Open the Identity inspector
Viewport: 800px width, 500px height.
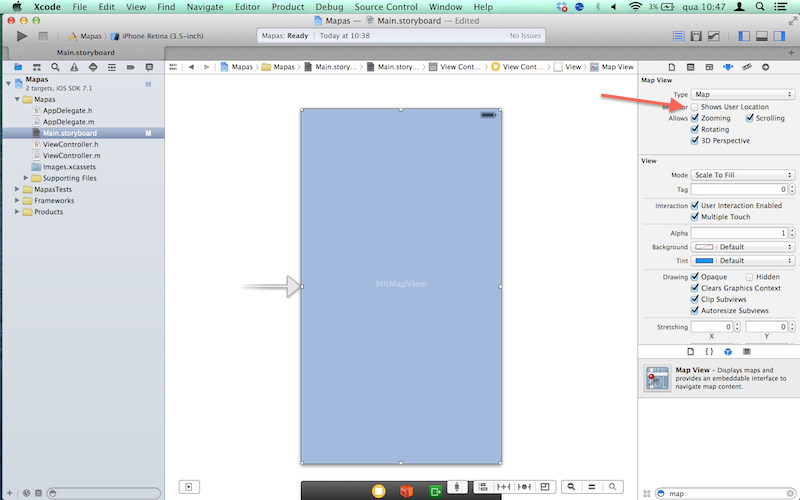pyautogui.click(x=709, y=67)
